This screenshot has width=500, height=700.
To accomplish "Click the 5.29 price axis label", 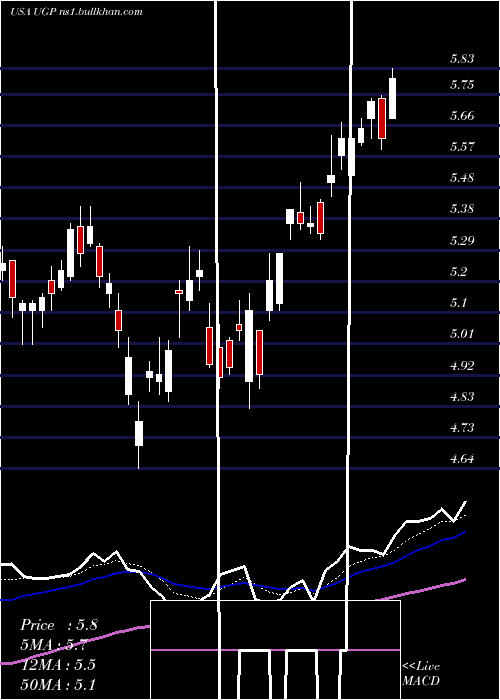I will (x=462, y=241).
